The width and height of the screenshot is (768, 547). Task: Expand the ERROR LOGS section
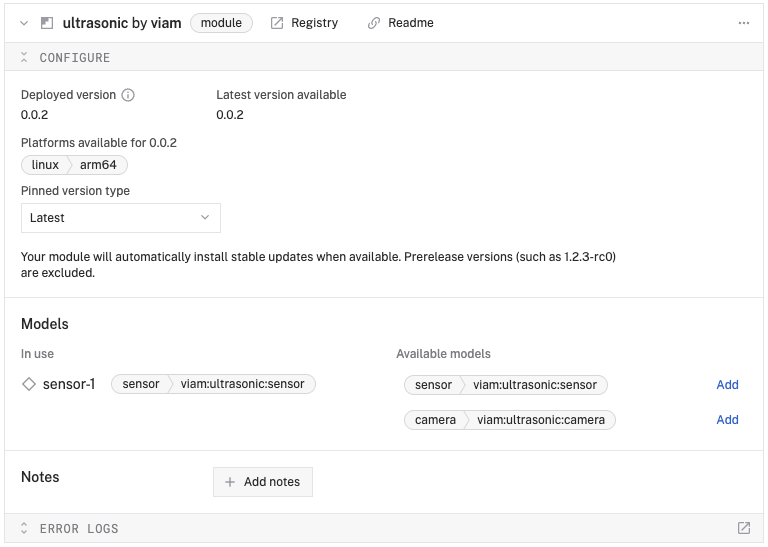point(24,528)
